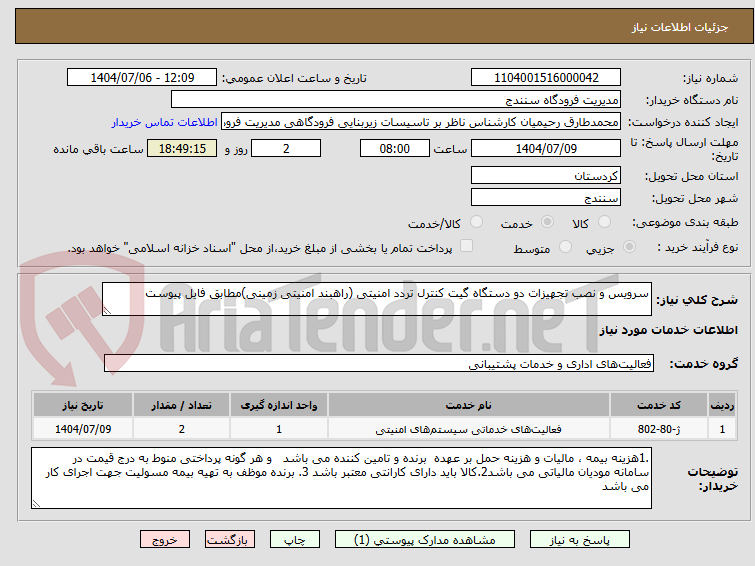Click the جزئیات اطلاعات نیاز header title
The height and width of the screenshot is (566, 755).
679,27
